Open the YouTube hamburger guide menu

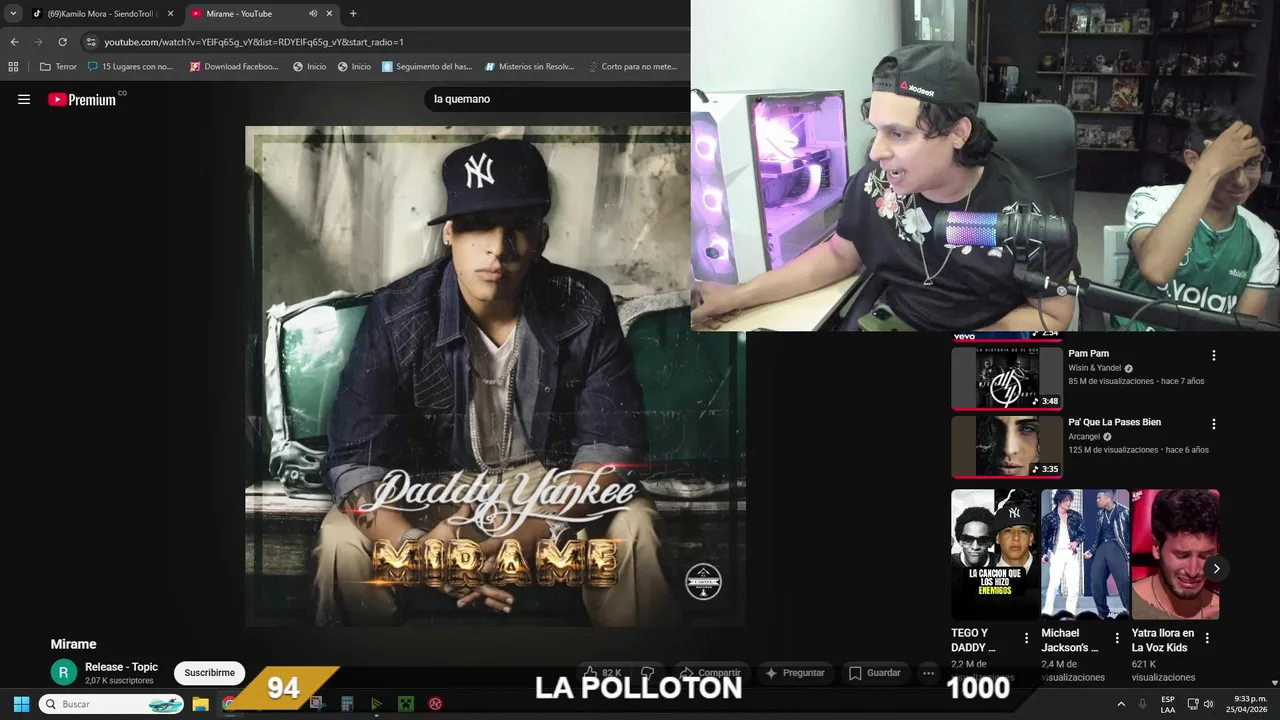coord(24,99)
